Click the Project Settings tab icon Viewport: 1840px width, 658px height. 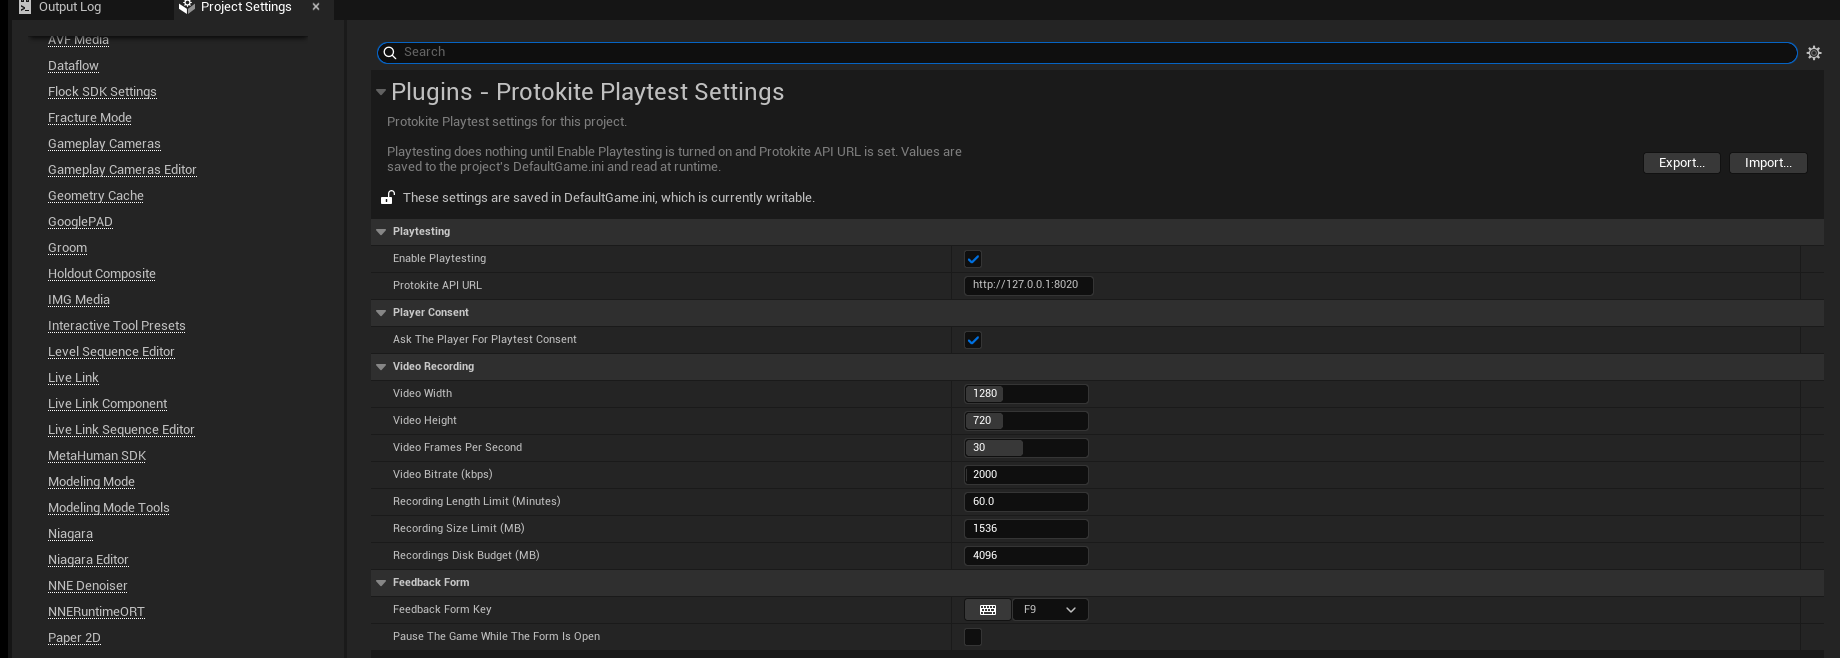(186, 7)
